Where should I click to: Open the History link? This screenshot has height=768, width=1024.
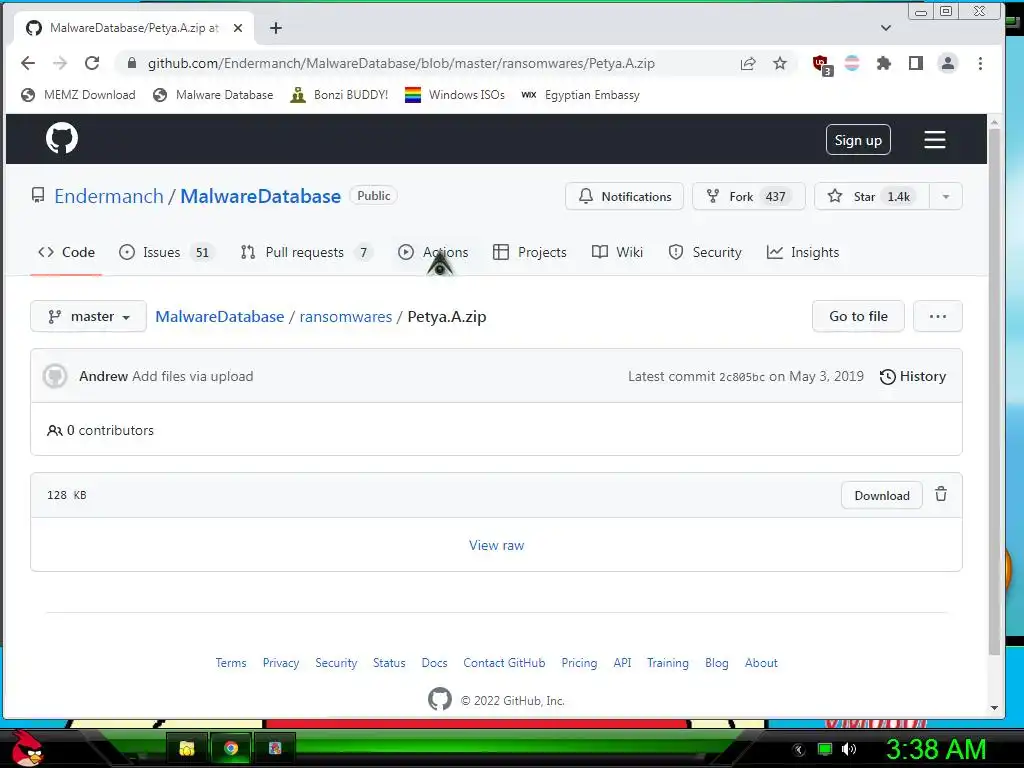click(x=913, y=377)
